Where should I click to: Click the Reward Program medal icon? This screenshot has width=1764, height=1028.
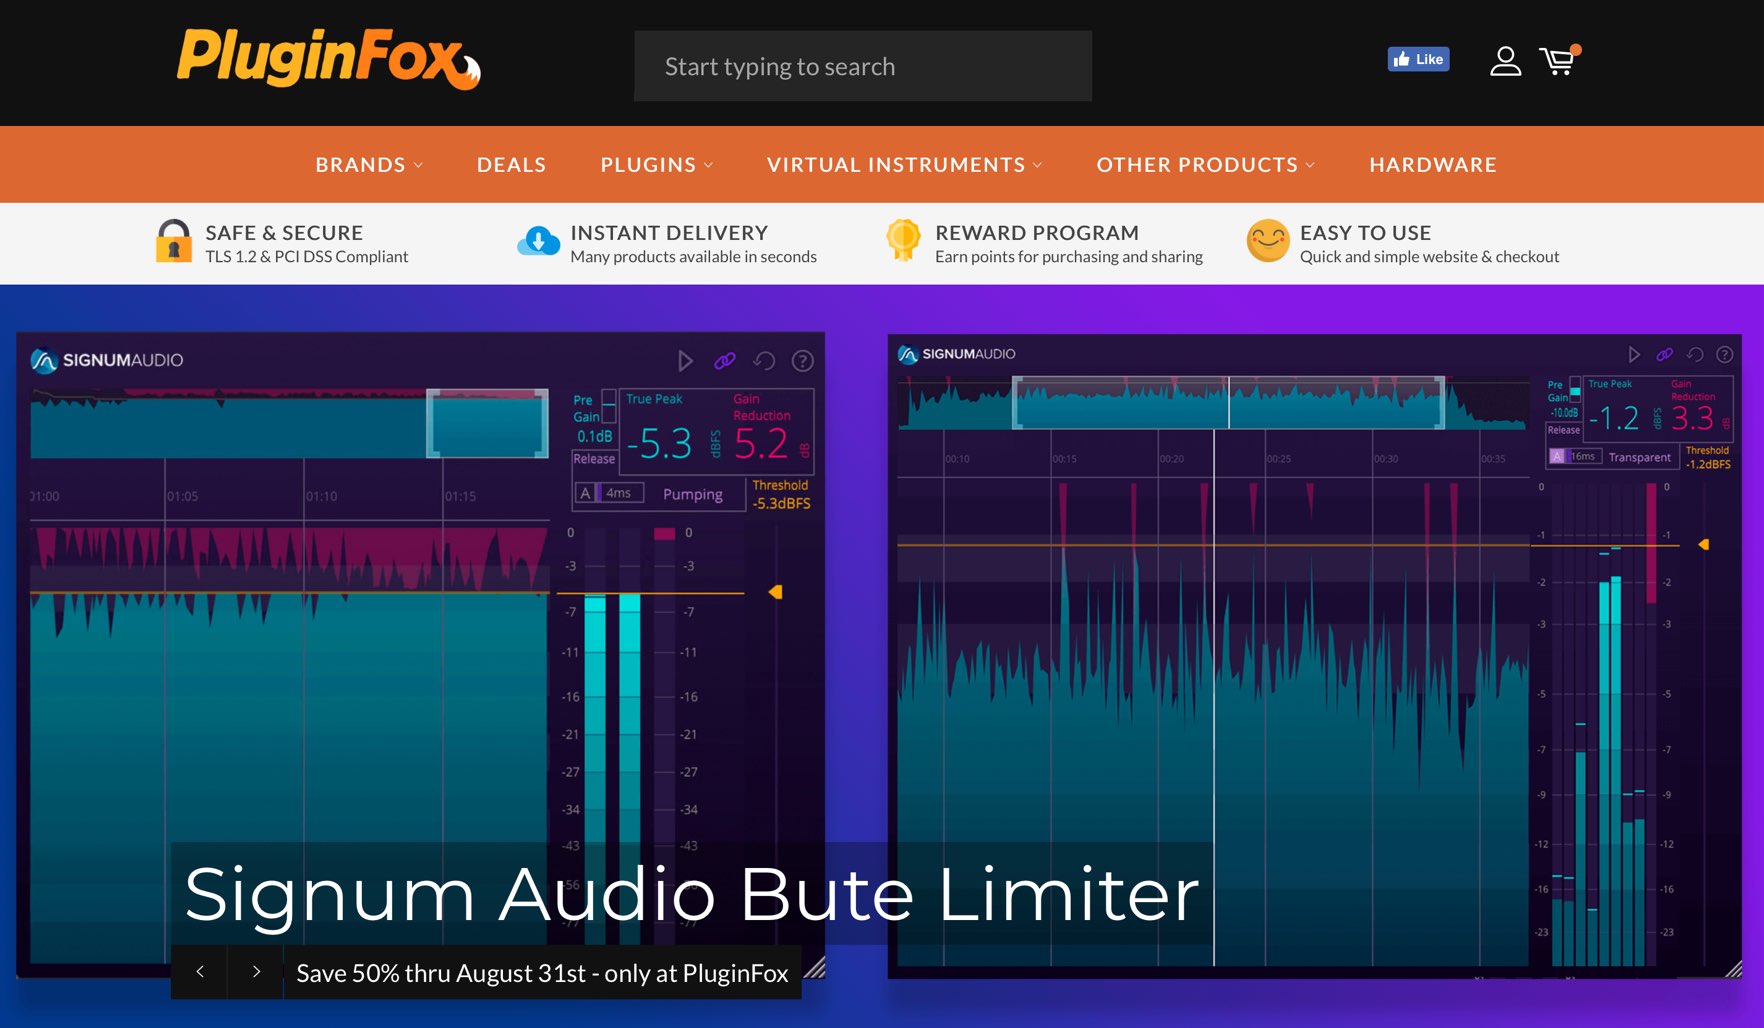pyautogui.click(x=903, y=241)
